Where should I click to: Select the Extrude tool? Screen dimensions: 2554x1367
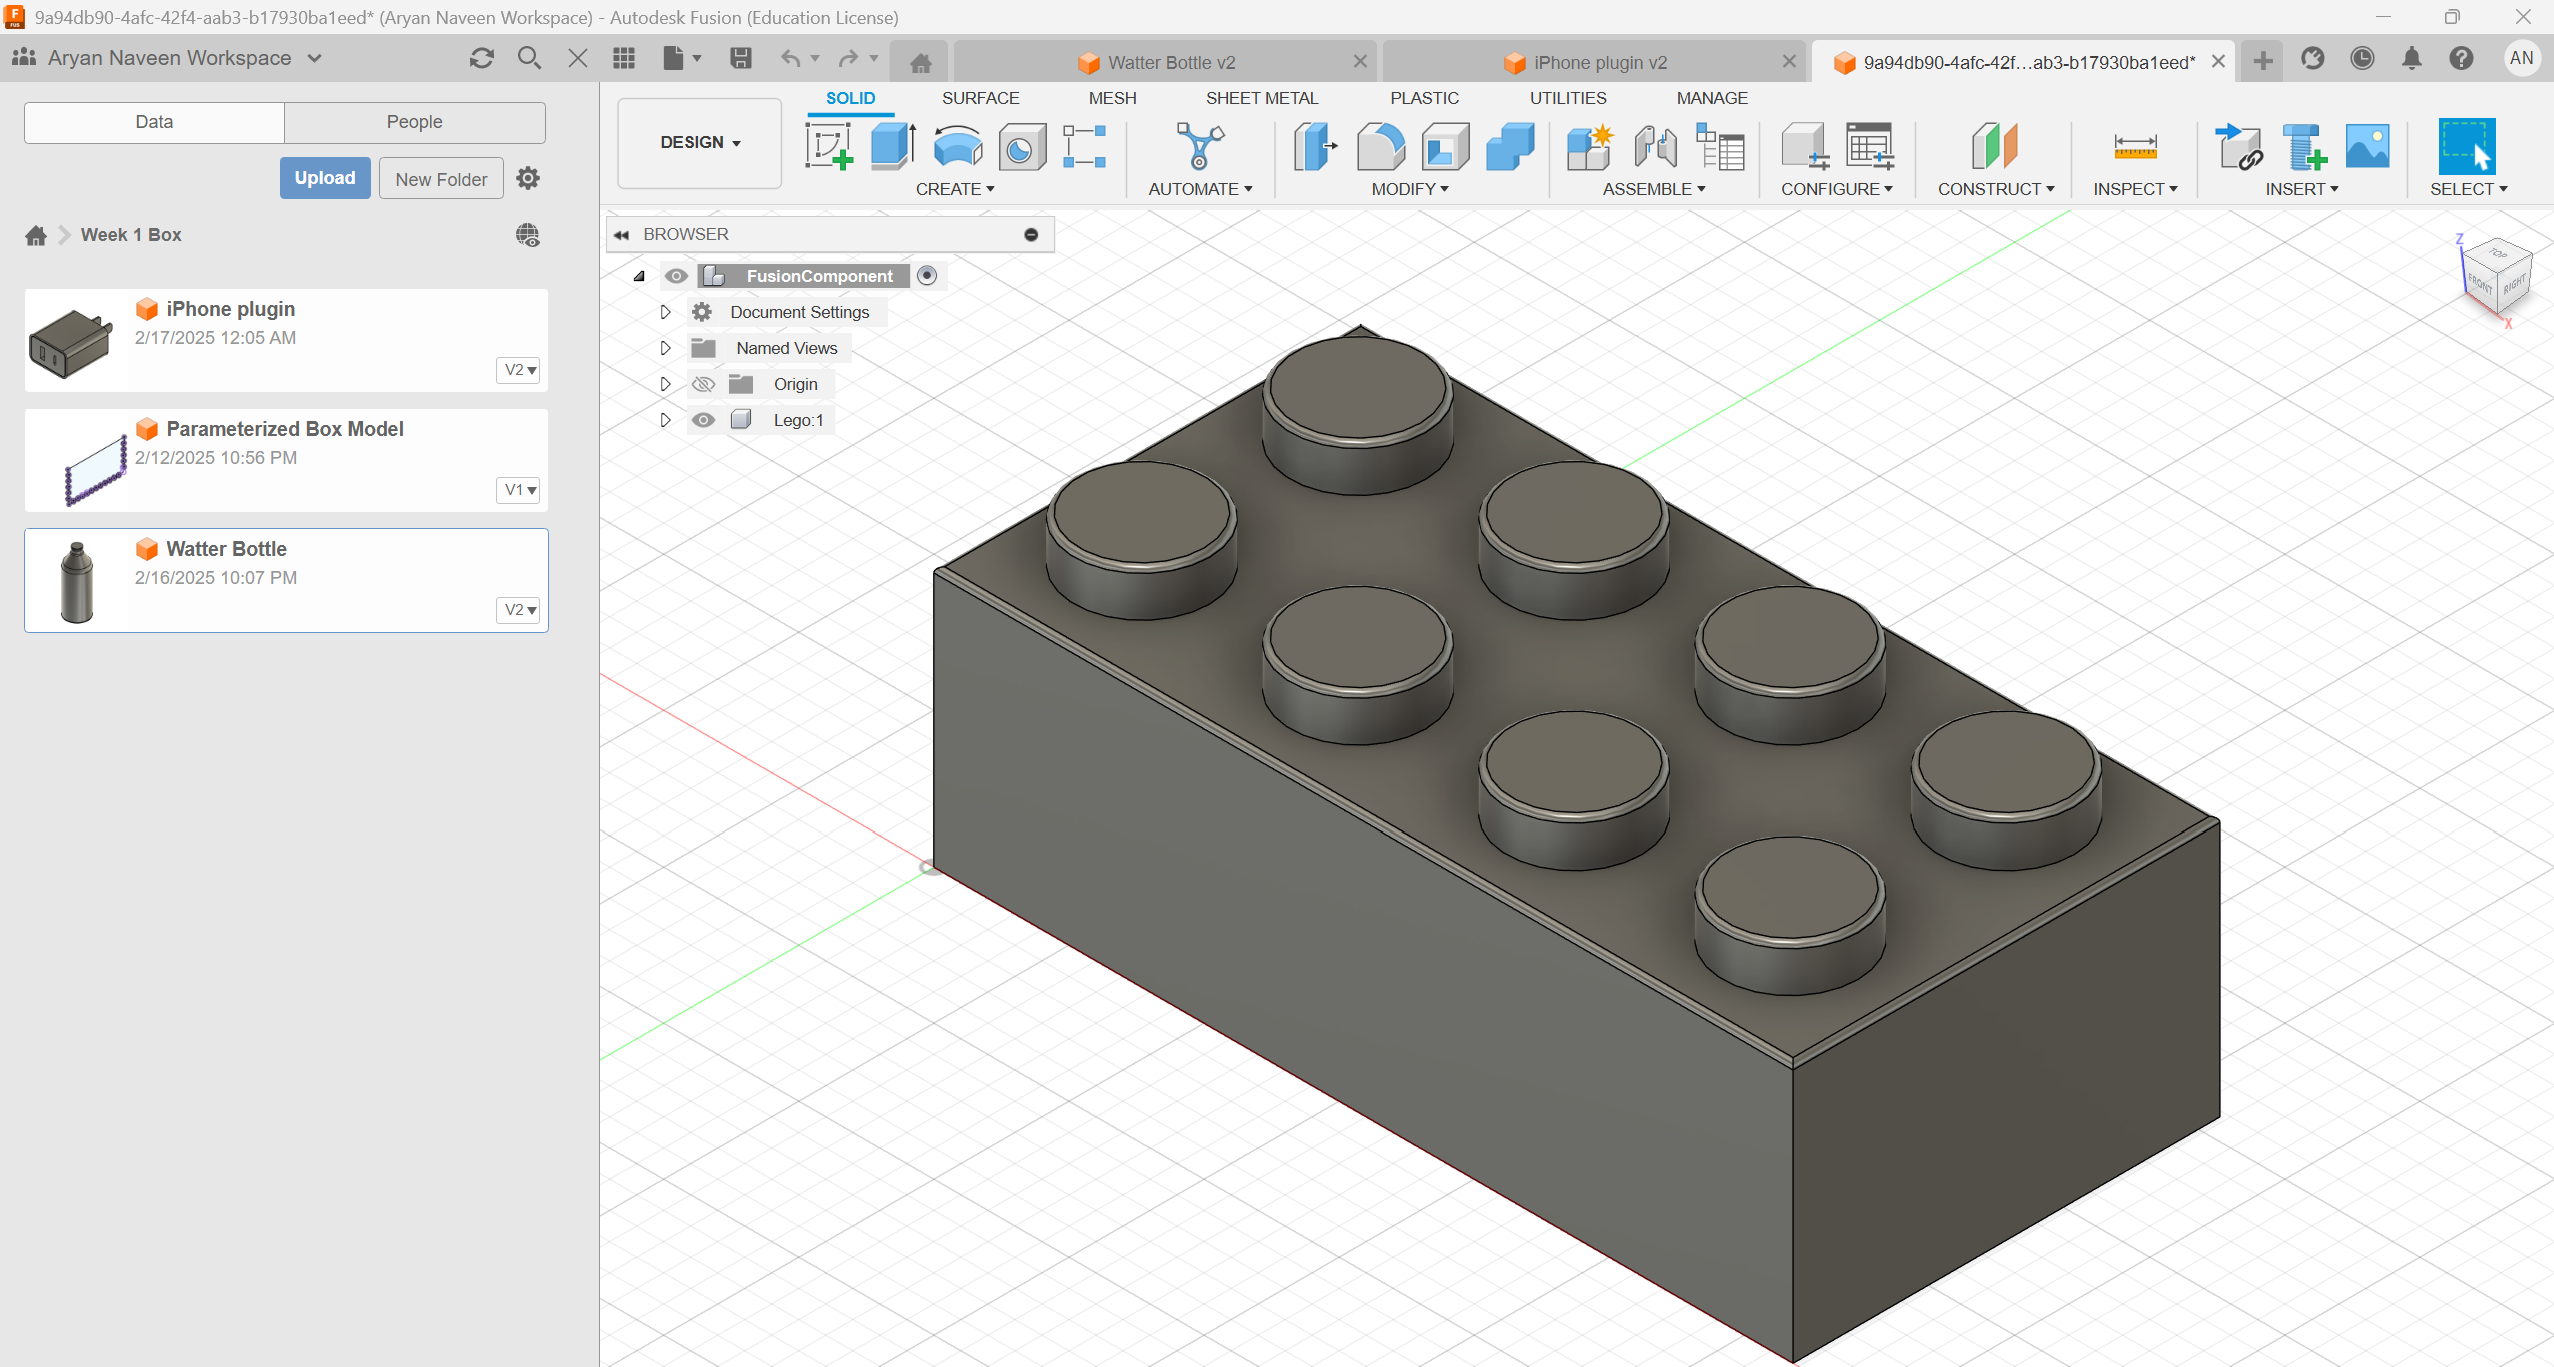click(x=893, y=147)
